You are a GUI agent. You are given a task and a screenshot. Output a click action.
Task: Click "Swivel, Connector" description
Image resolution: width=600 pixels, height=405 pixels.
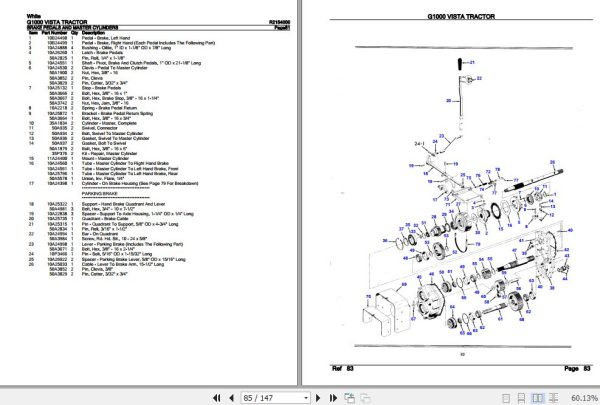[99, 128]
